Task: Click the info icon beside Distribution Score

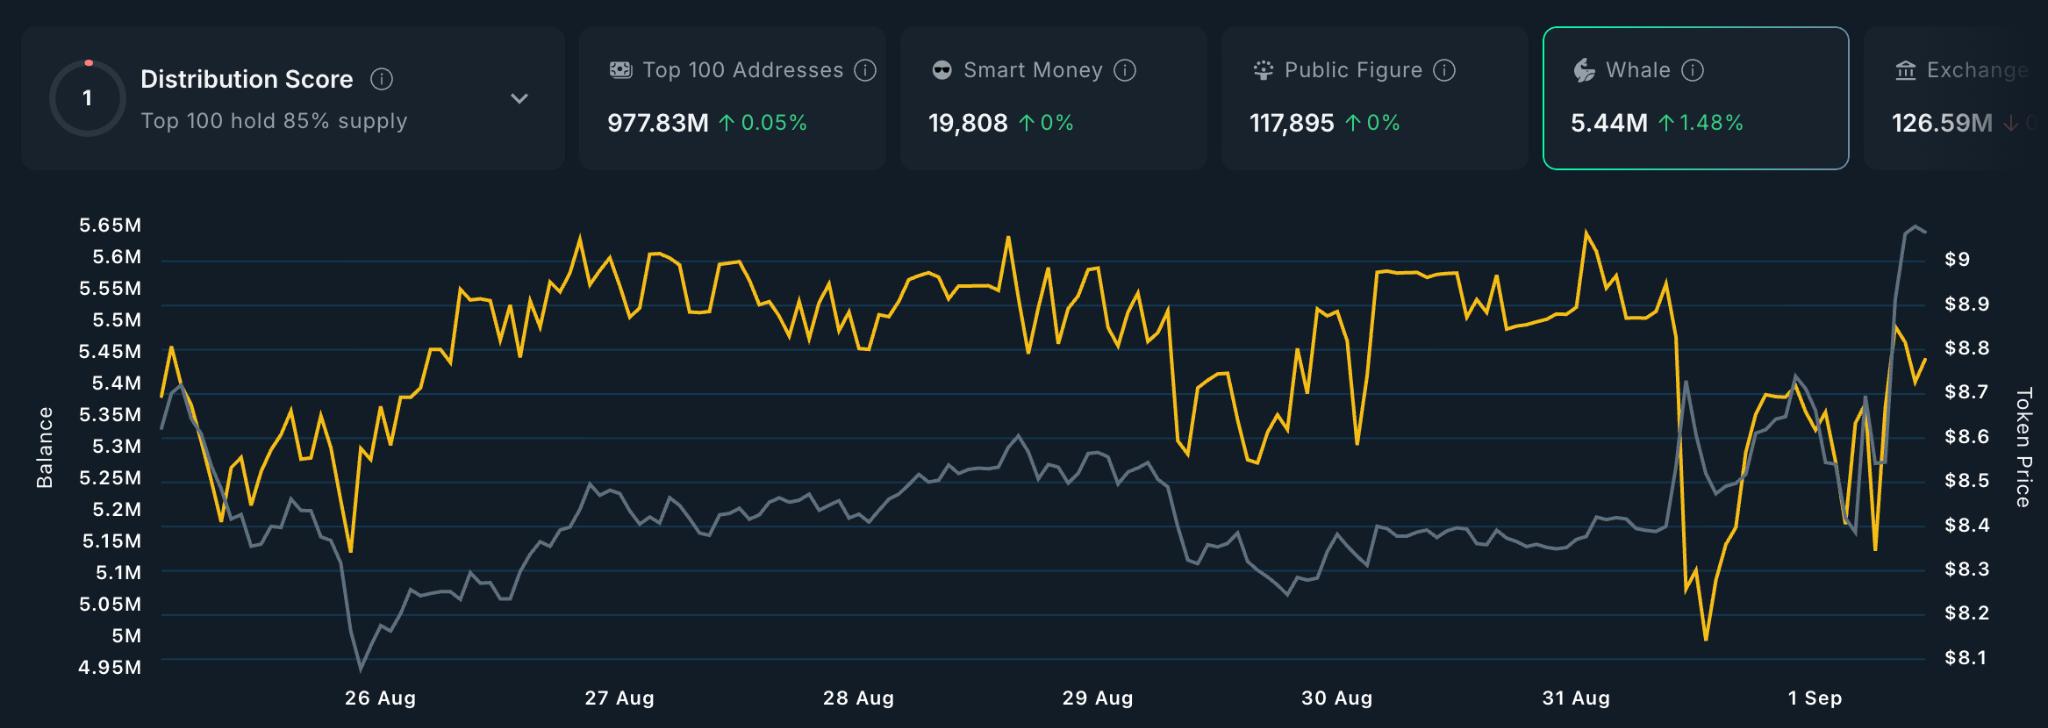Action: point(381,79)
